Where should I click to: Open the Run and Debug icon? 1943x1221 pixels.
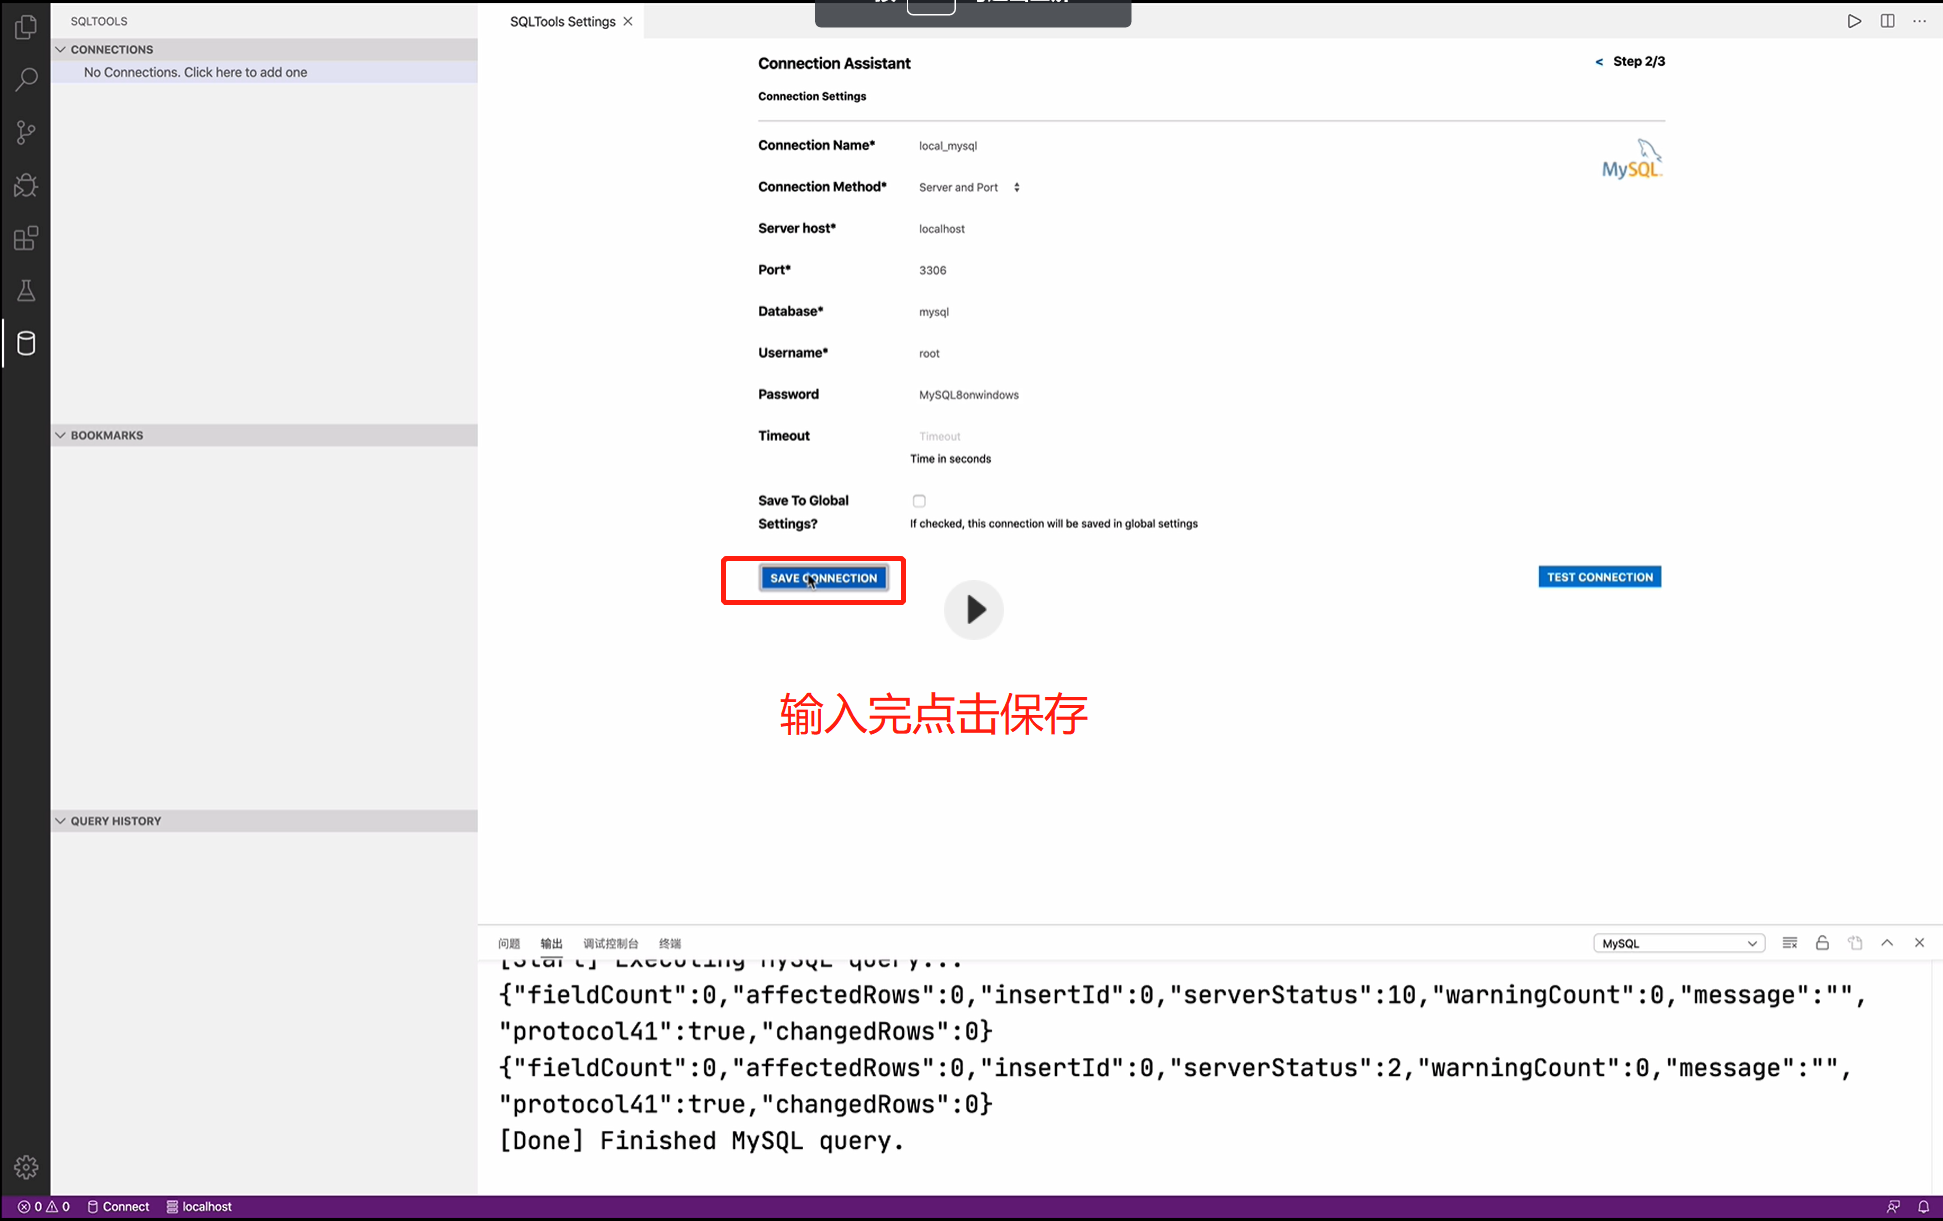click(26, 185)
